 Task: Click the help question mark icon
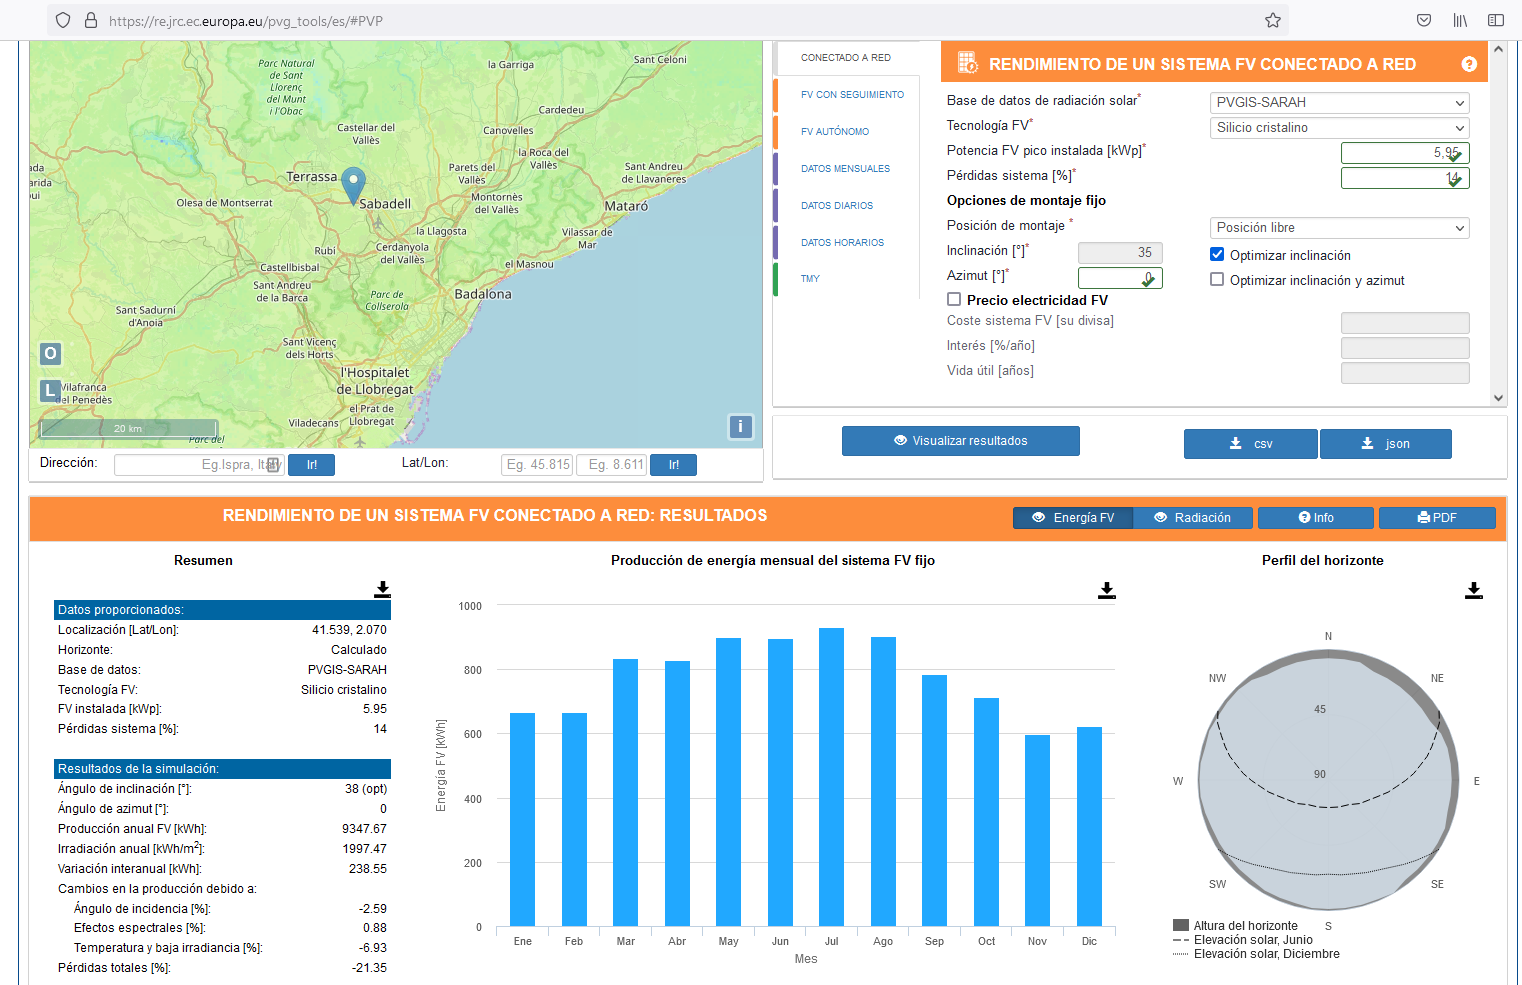tap(1469, 64)
